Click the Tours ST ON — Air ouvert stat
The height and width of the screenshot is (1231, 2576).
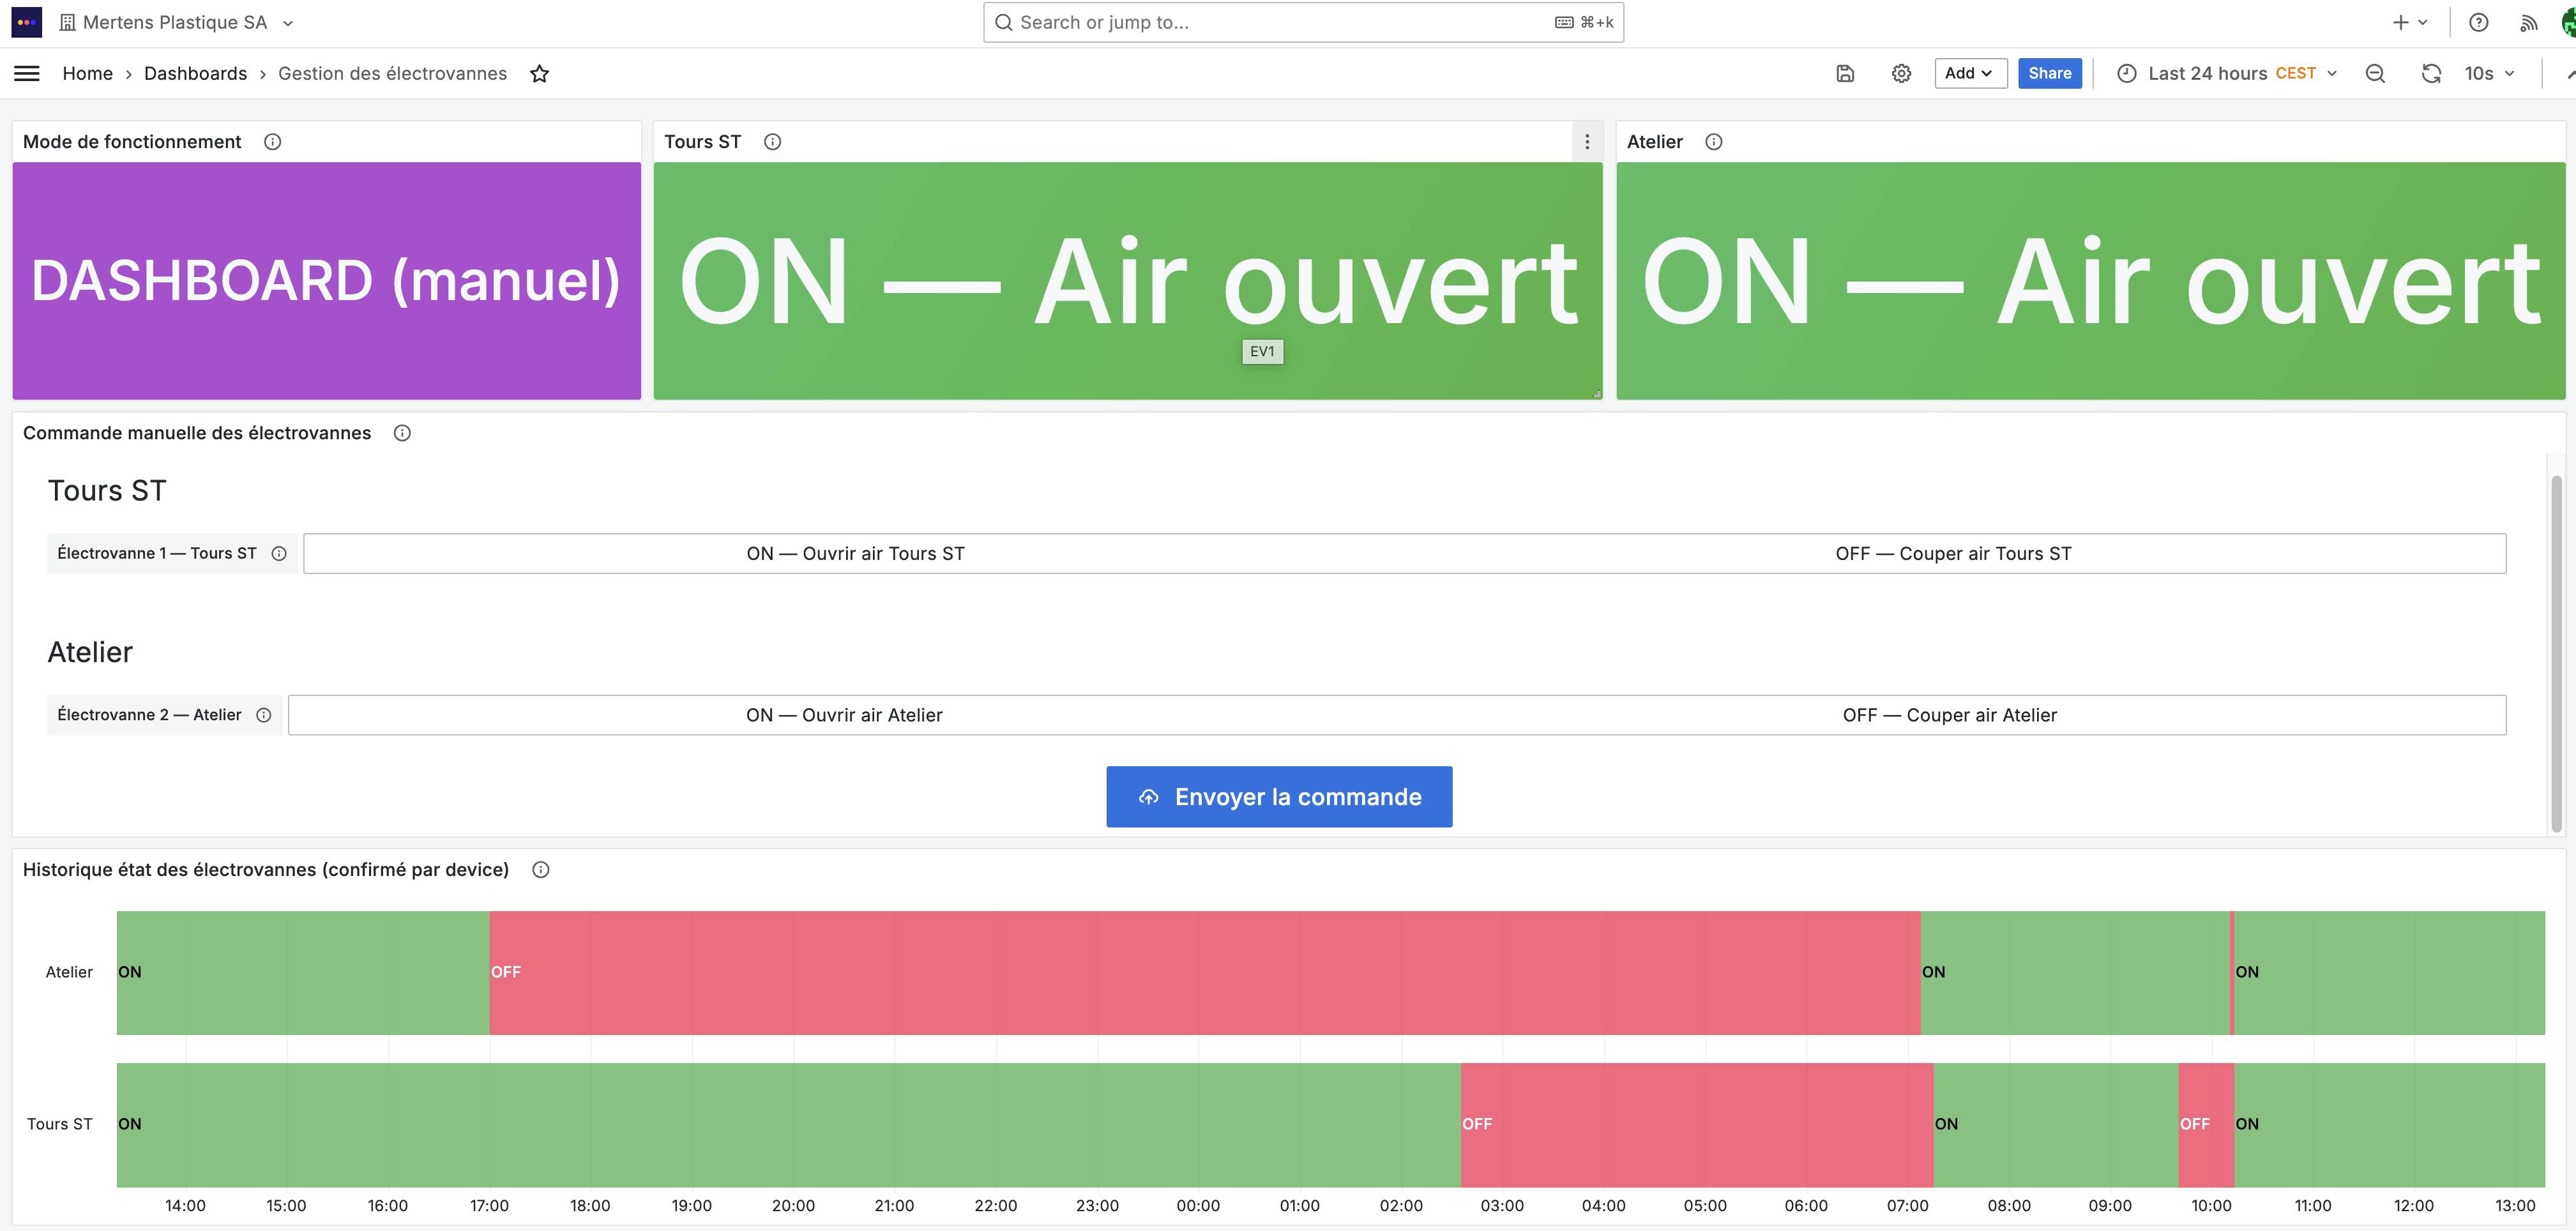[1127, 281]
